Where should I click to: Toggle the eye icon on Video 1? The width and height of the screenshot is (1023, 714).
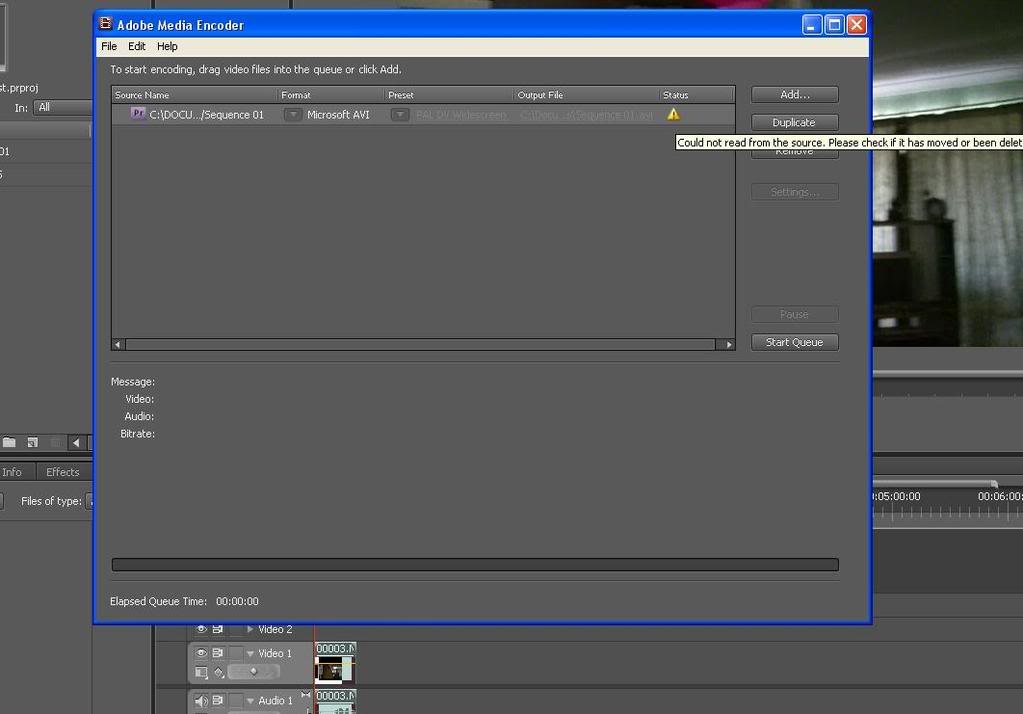tap(202, 653)
